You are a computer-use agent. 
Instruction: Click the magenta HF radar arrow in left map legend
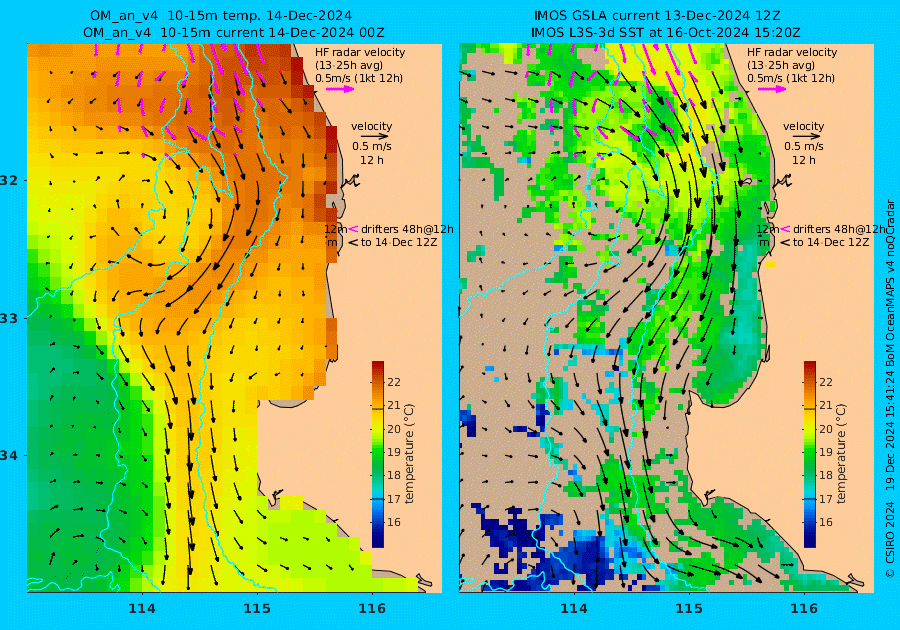point(340,89)
